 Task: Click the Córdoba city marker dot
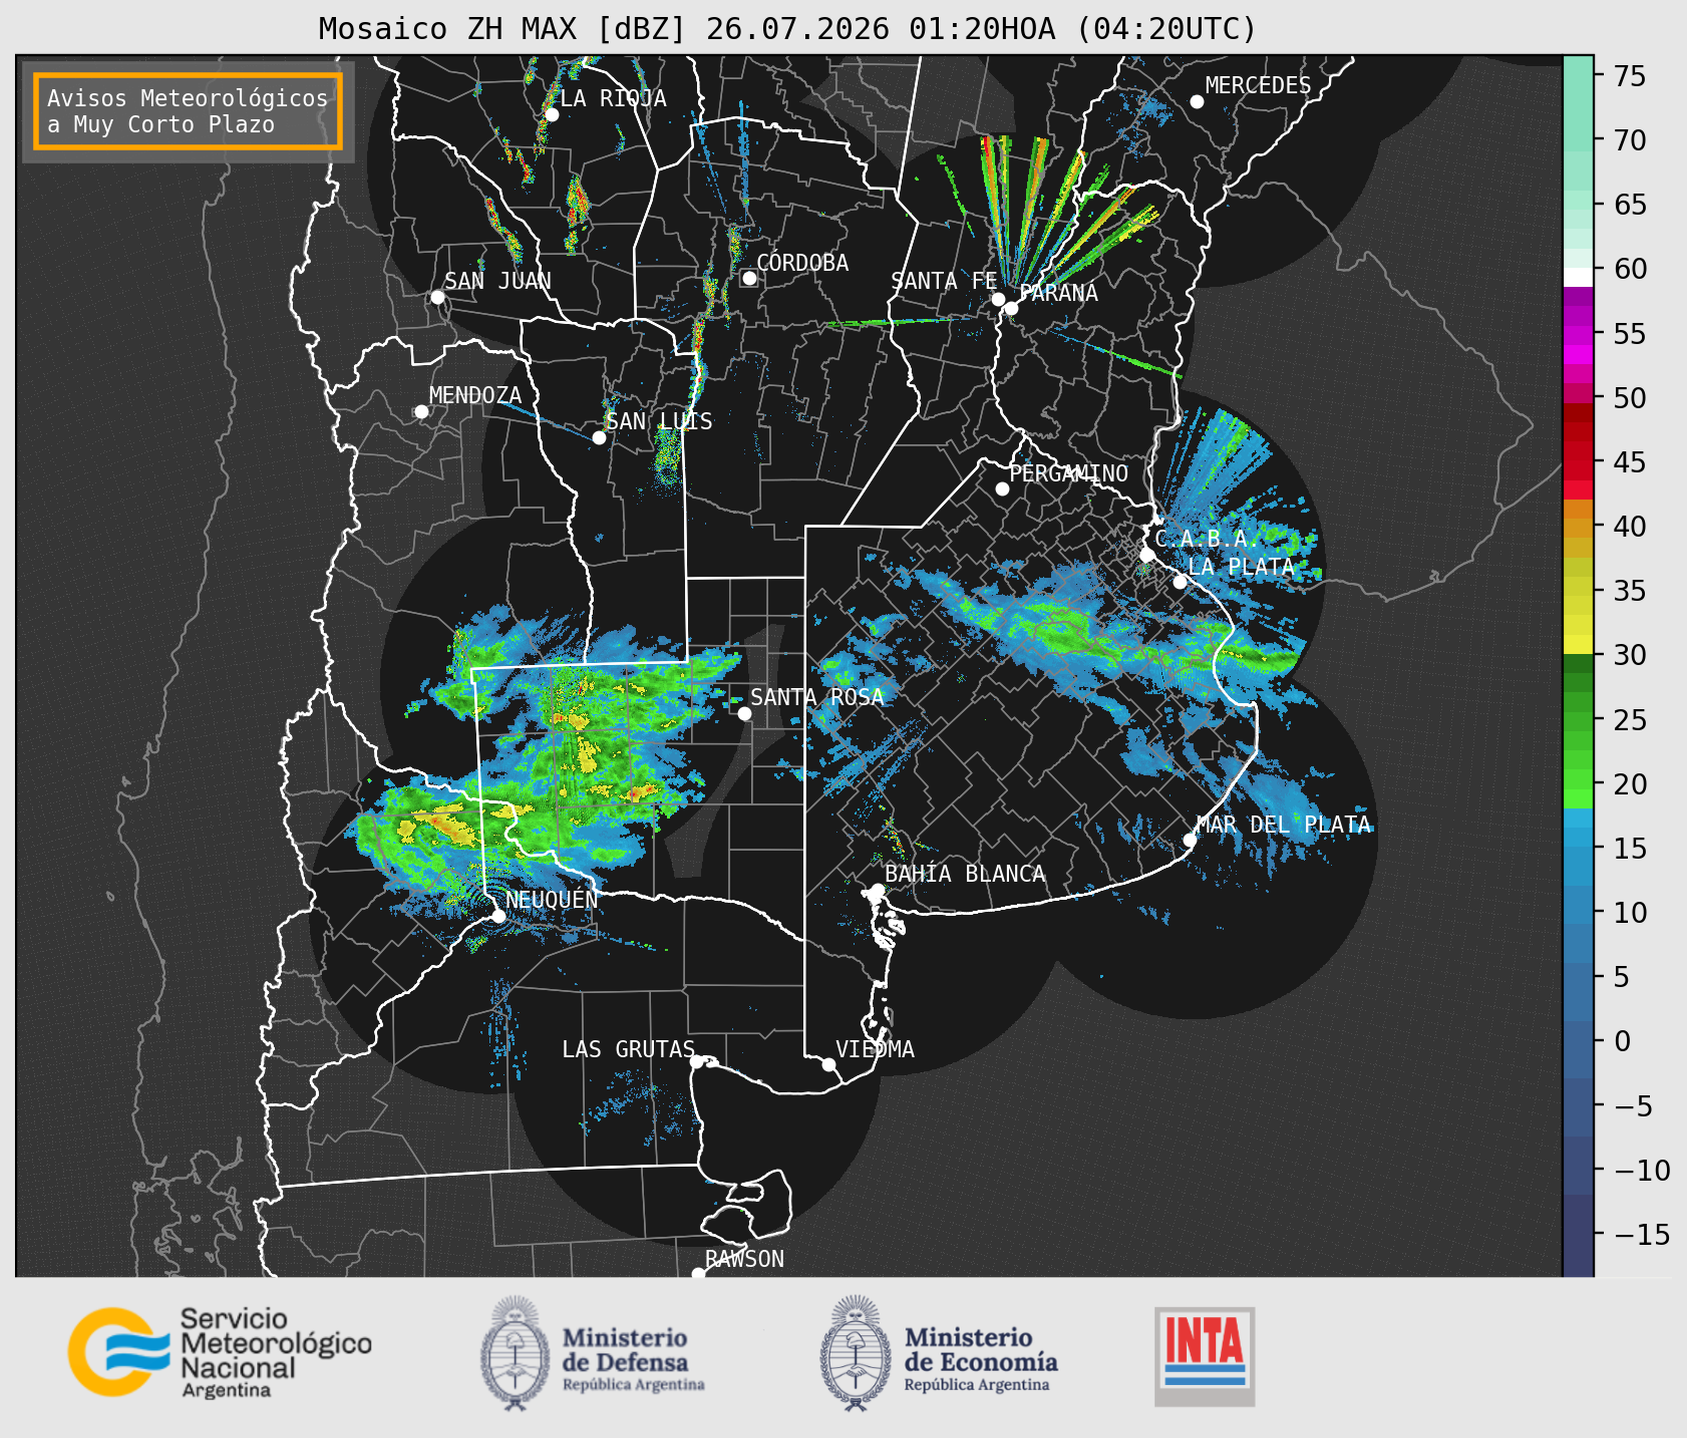click(x=749, y=278)
